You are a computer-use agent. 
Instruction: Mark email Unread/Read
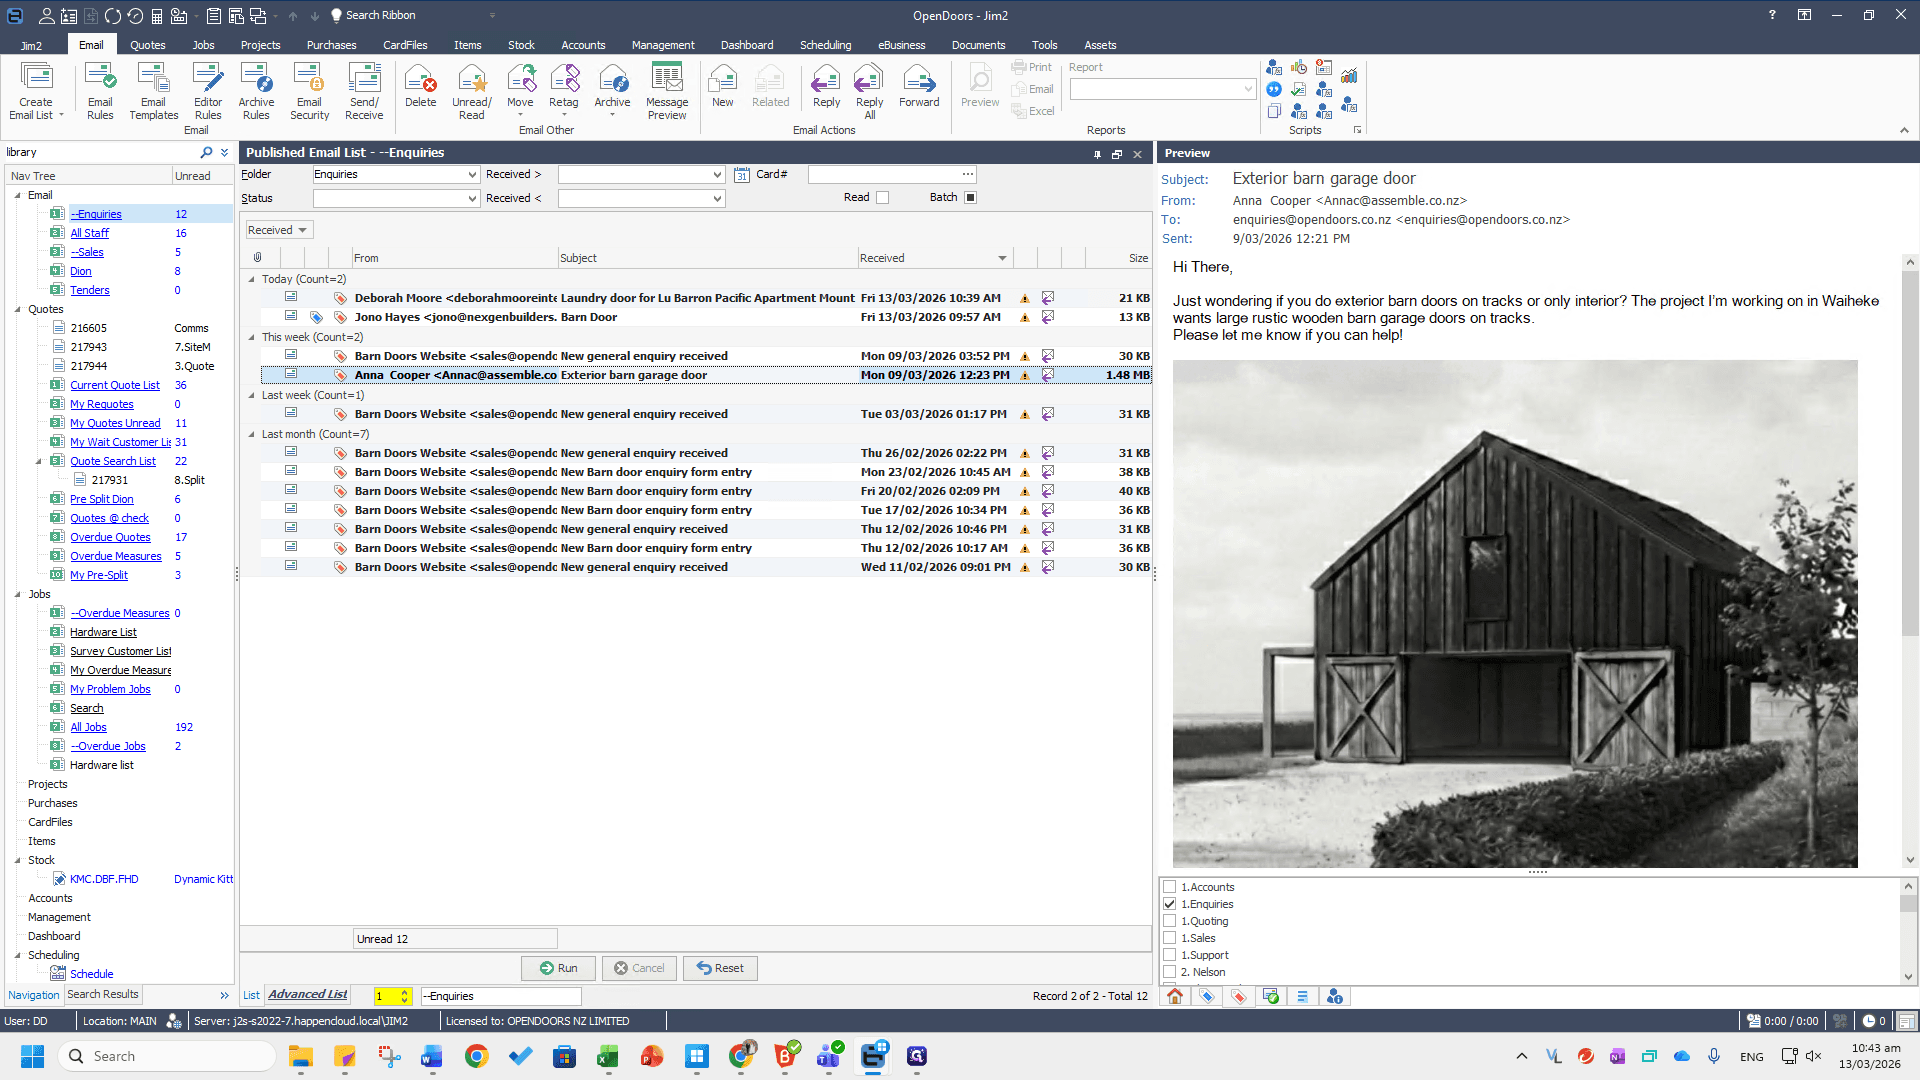[471, 91]
